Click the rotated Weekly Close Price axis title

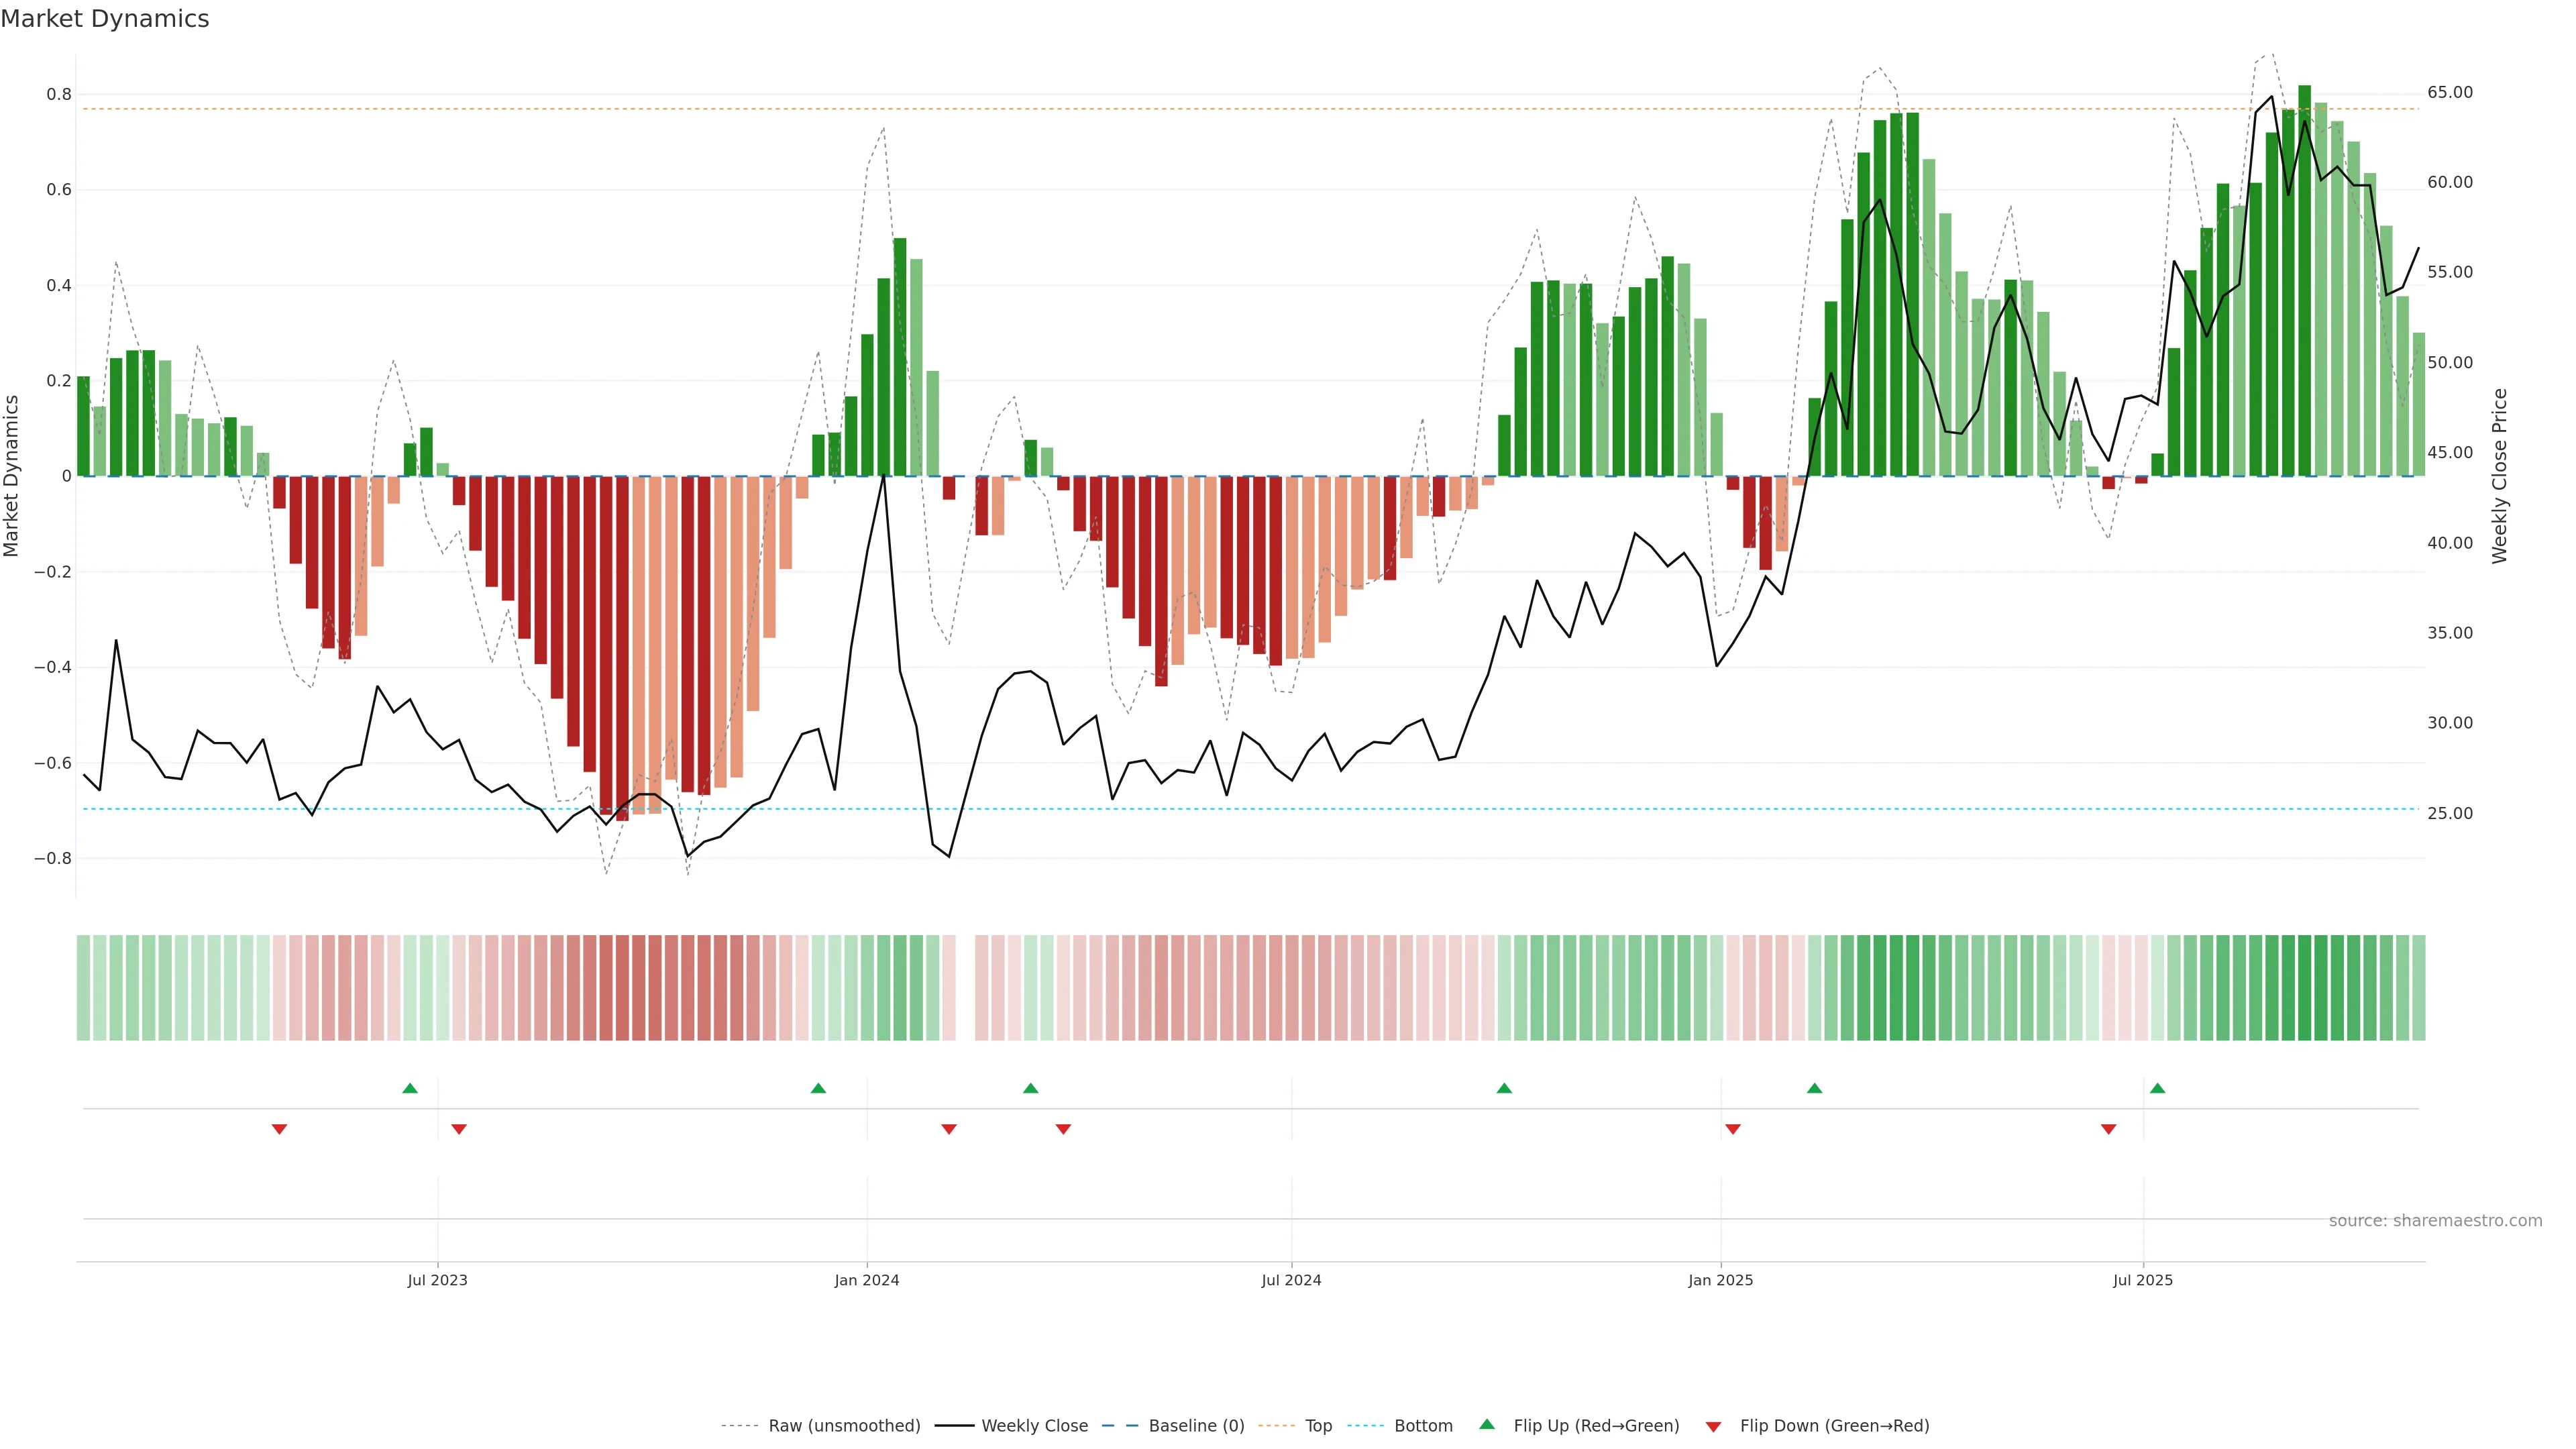(2499, 476)
